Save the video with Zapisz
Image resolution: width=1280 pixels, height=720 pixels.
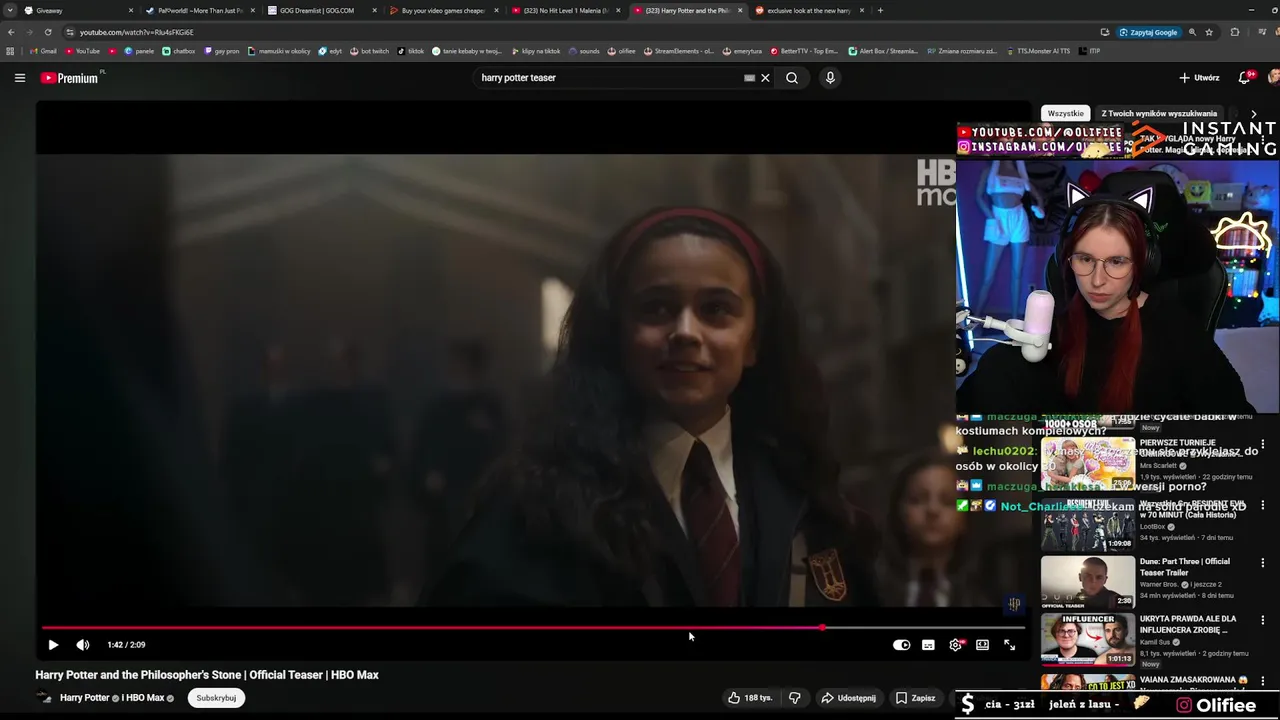pyautogui.click(x=915, y=698)
